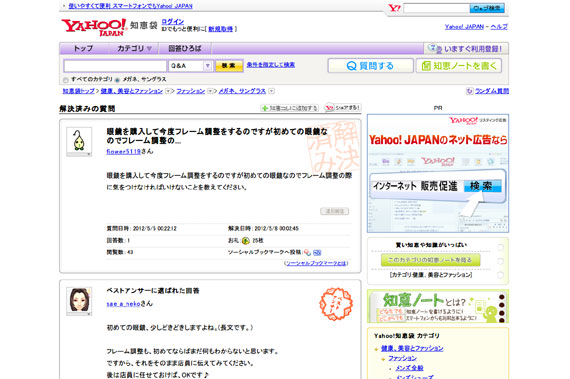Select the すべてのカテゴリ radio button
The height and width of the screenshot is (379, 570).
tap(66, 80)
